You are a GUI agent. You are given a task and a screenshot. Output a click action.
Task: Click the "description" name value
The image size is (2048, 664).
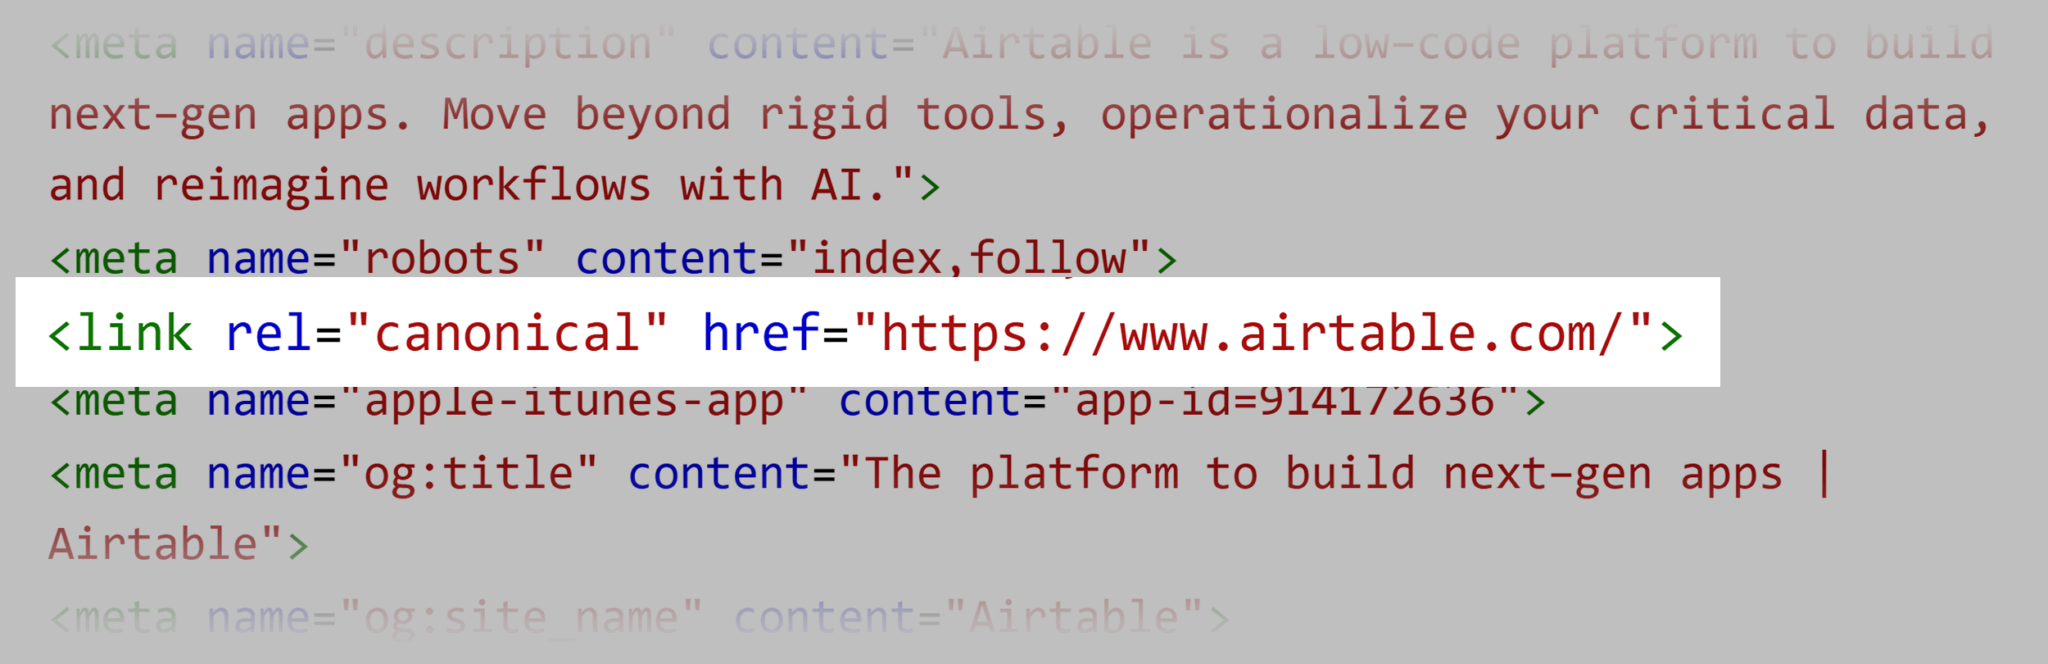tap(508, 45)
